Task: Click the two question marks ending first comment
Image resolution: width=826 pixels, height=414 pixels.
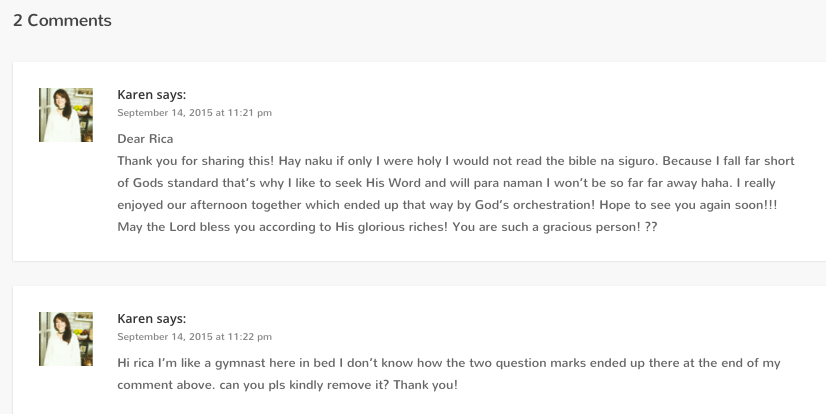Action: point(650,226)
